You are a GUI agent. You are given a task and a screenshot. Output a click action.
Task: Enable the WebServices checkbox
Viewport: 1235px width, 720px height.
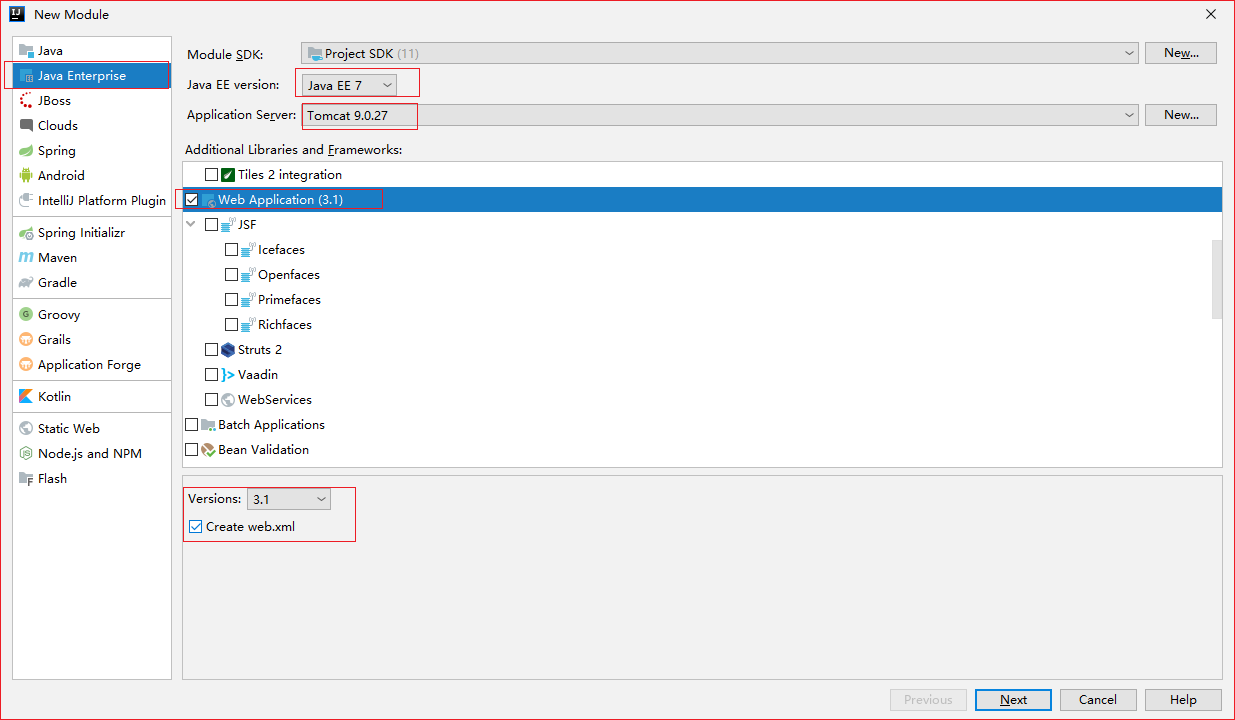click(211, 400)
